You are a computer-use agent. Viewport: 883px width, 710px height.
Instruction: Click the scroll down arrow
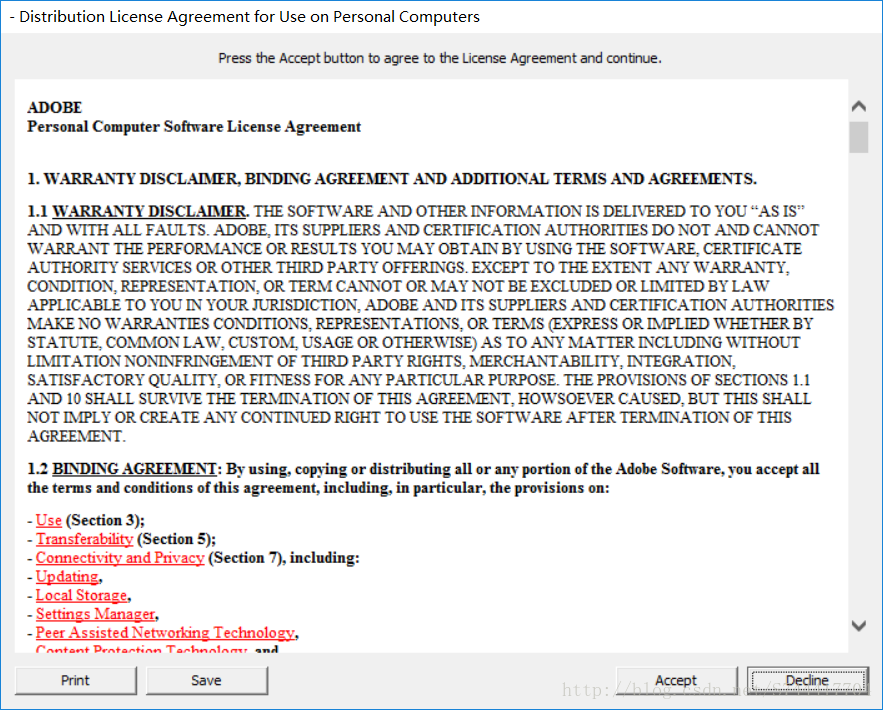coord(858,625)
